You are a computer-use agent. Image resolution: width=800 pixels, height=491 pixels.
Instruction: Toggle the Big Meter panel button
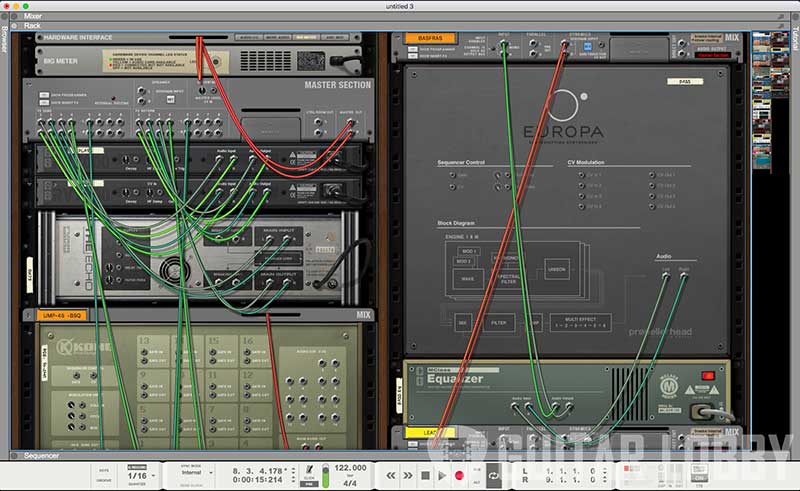coord(306,37)
